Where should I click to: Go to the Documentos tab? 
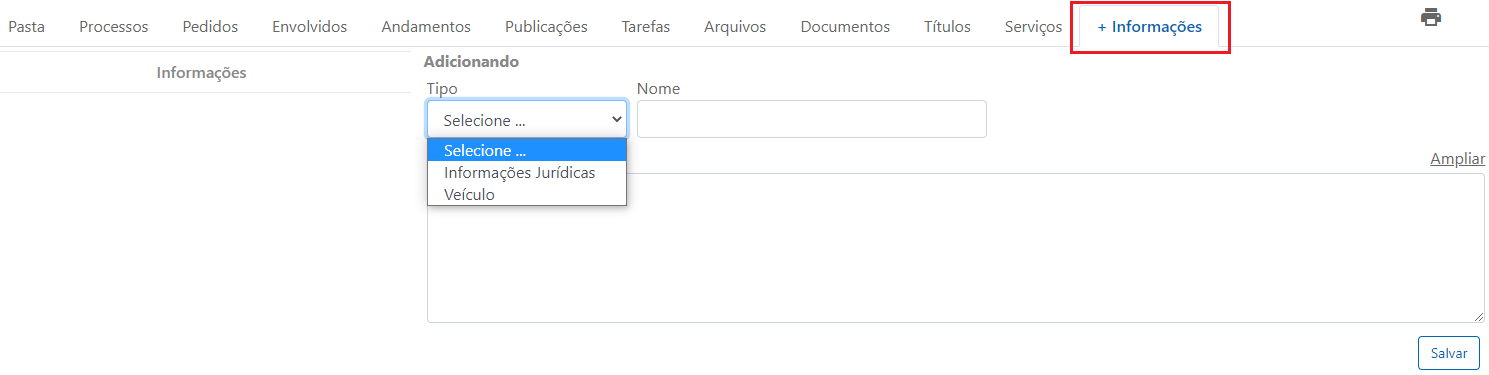(x=845, y=27)
